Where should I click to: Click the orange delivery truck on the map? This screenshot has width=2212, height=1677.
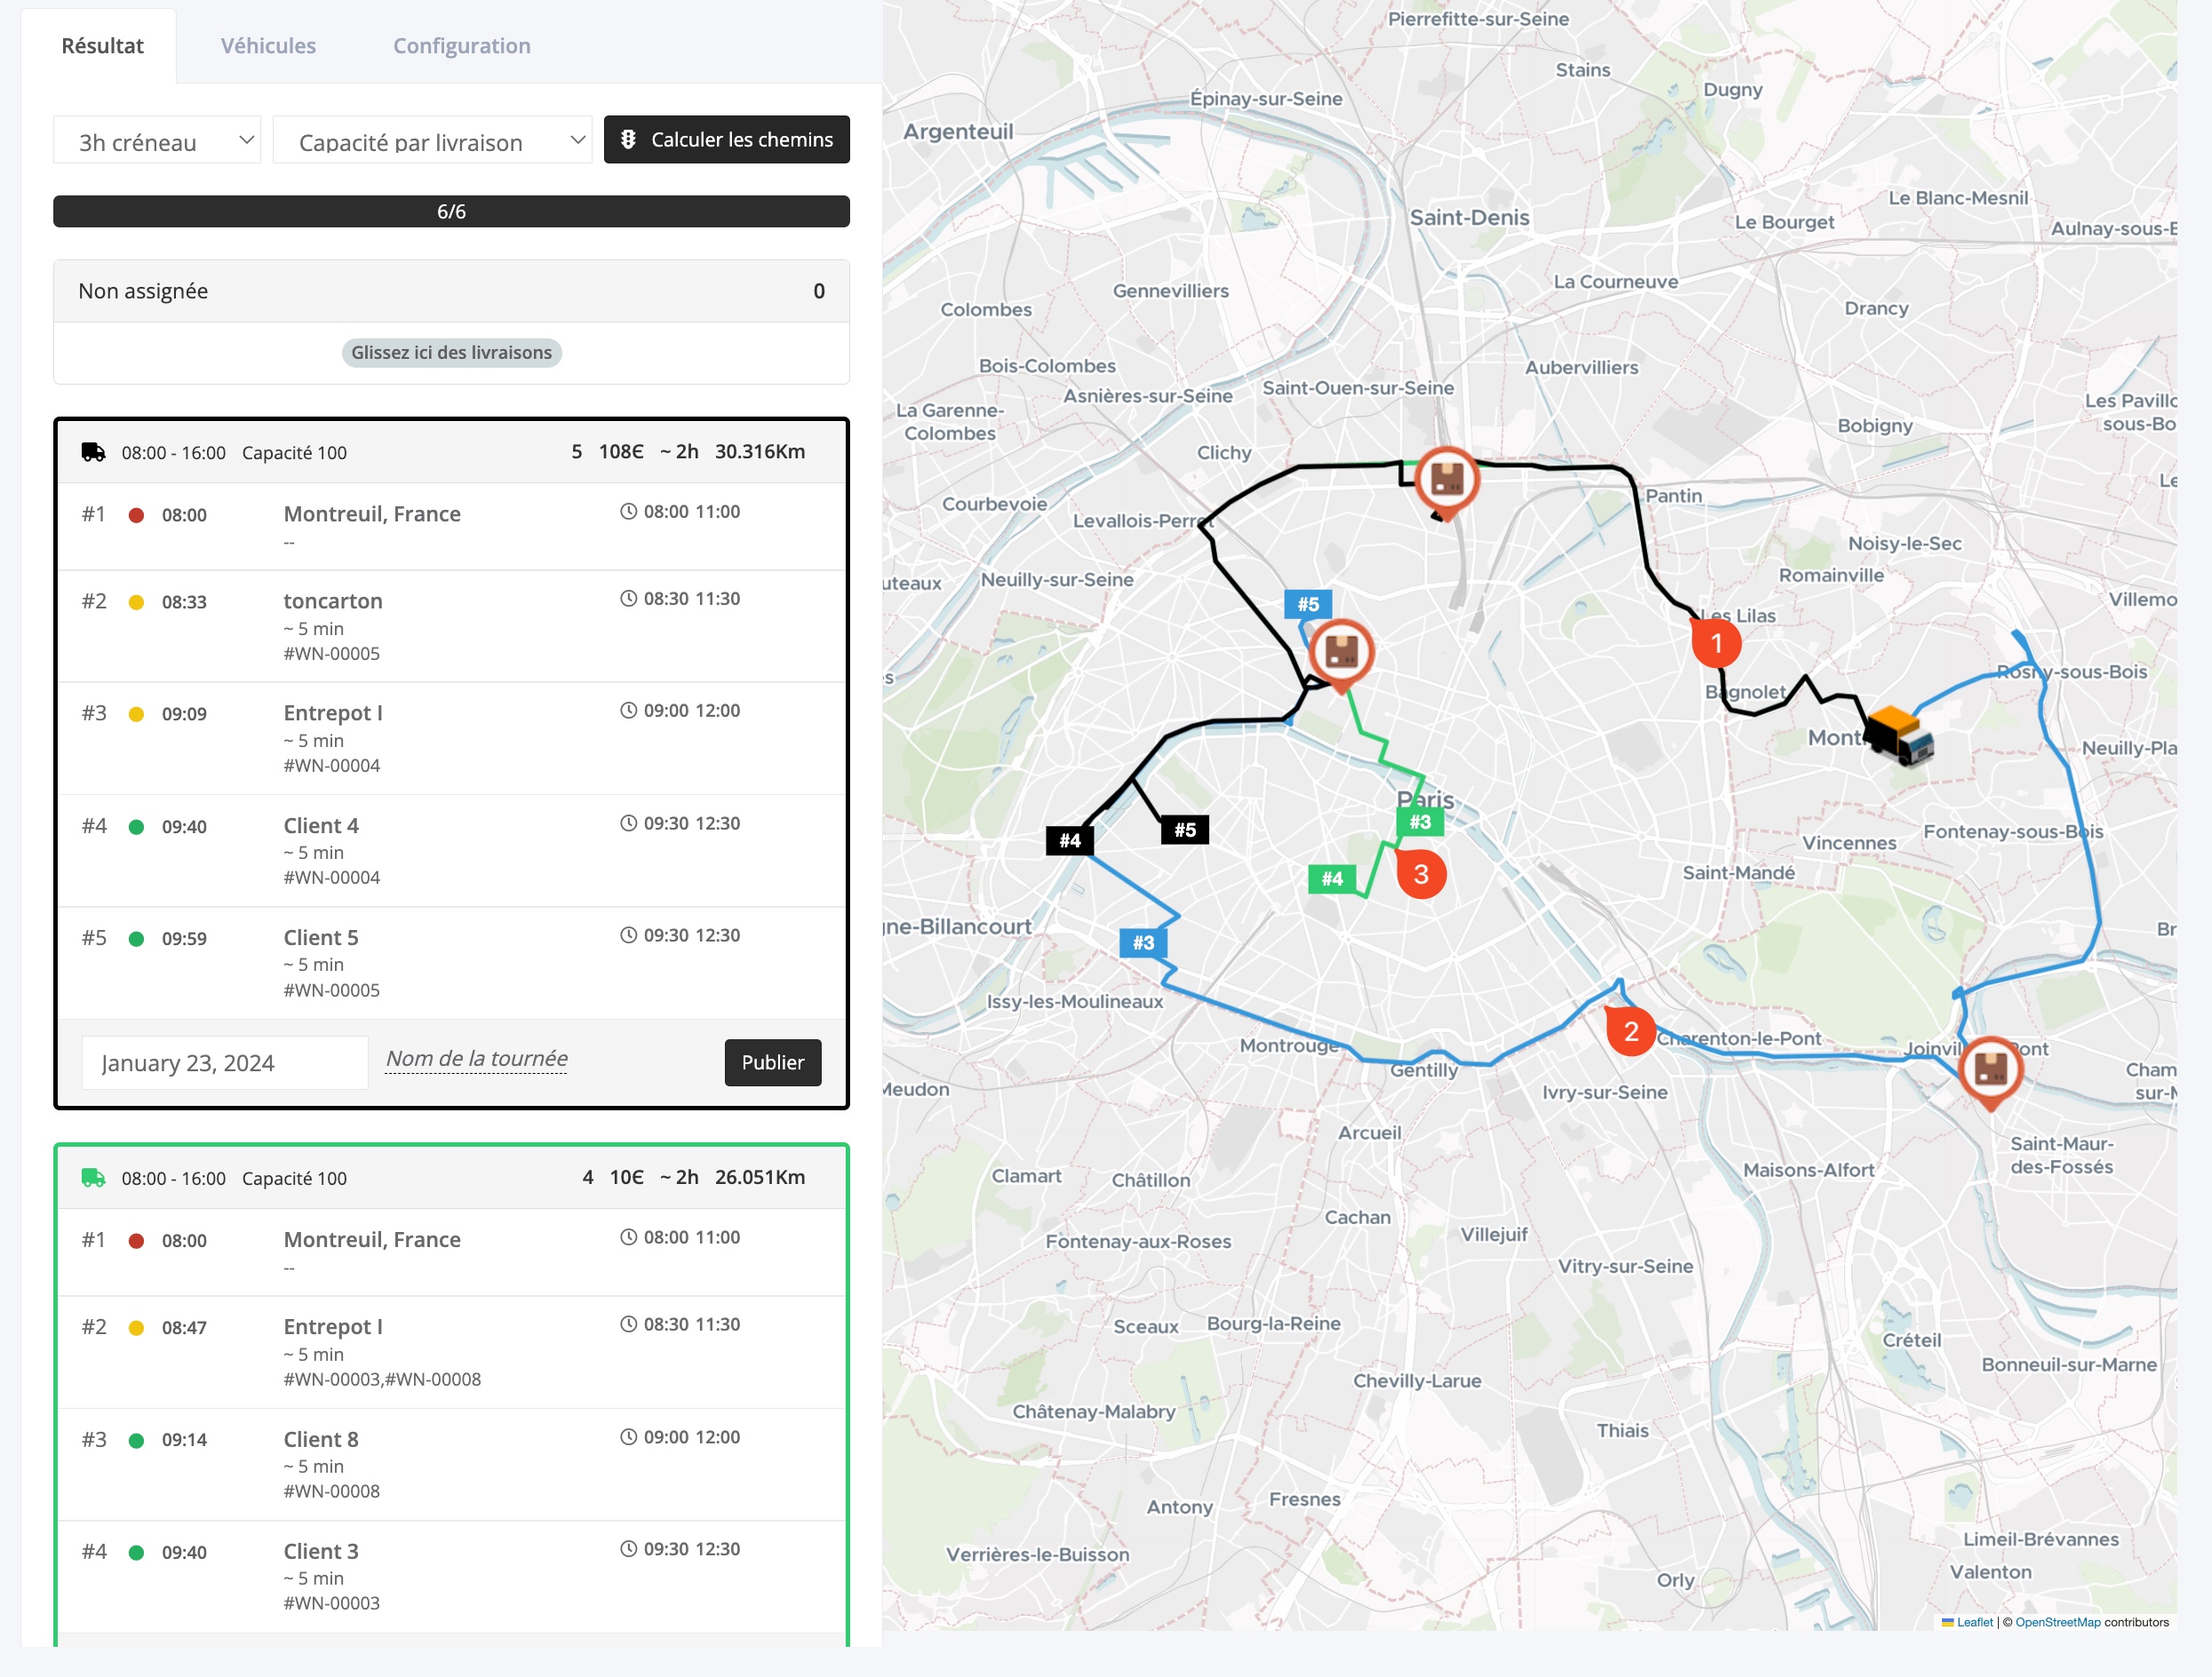pos(1898,736)
